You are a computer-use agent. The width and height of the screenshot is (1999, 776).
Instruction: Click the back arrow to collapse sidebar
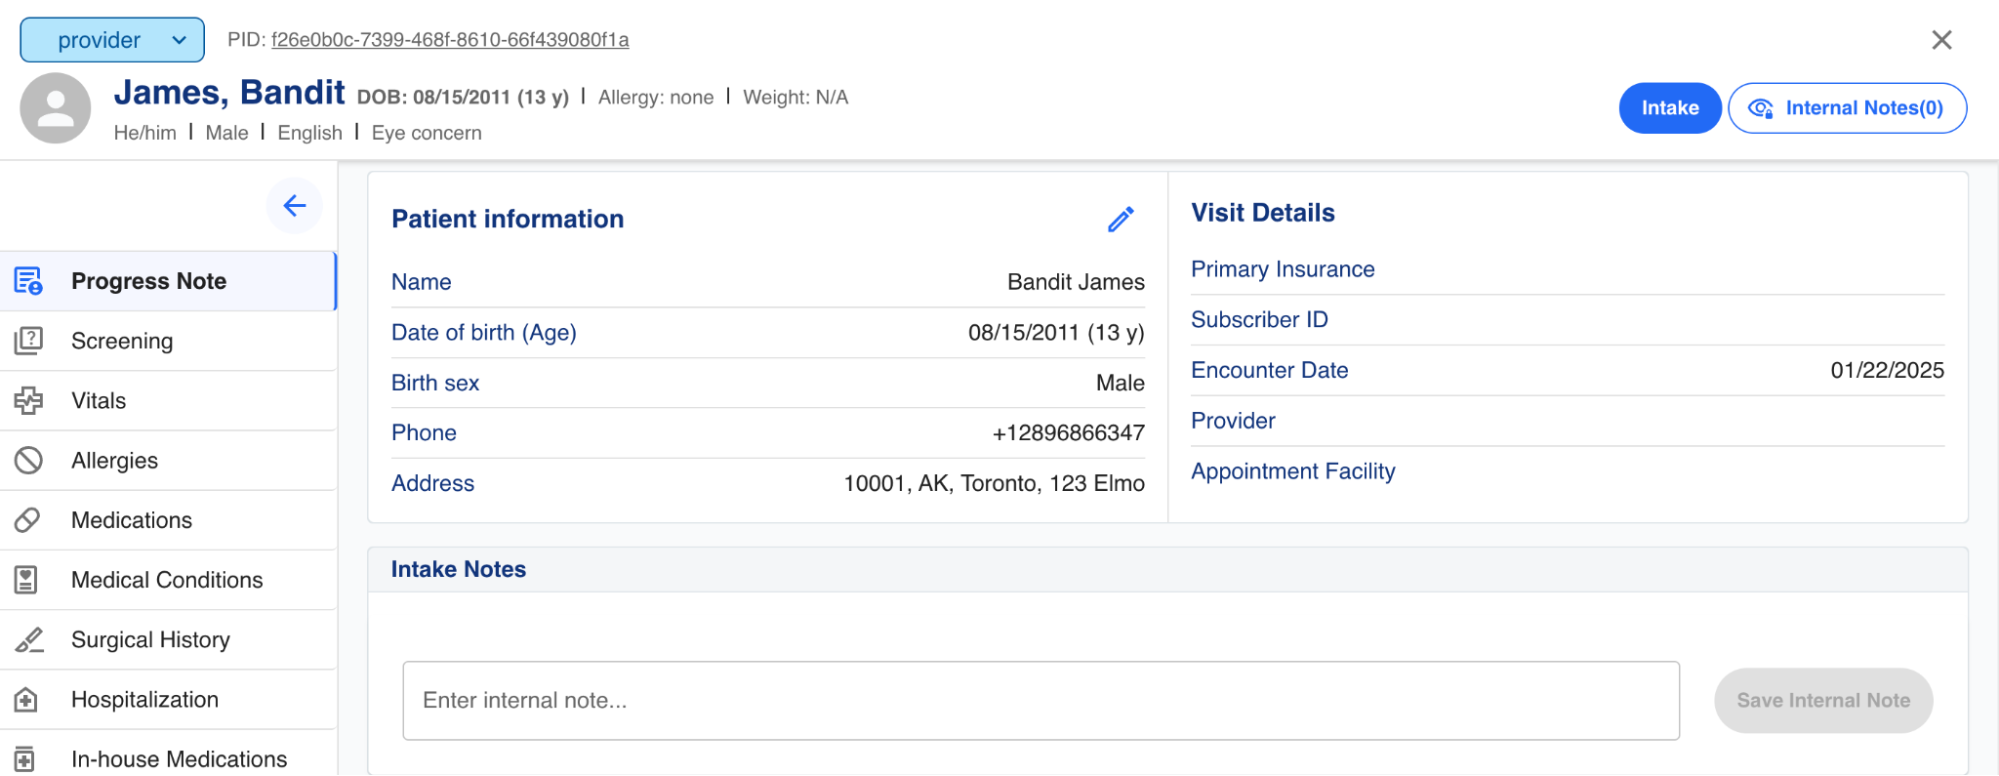[294, 206]
